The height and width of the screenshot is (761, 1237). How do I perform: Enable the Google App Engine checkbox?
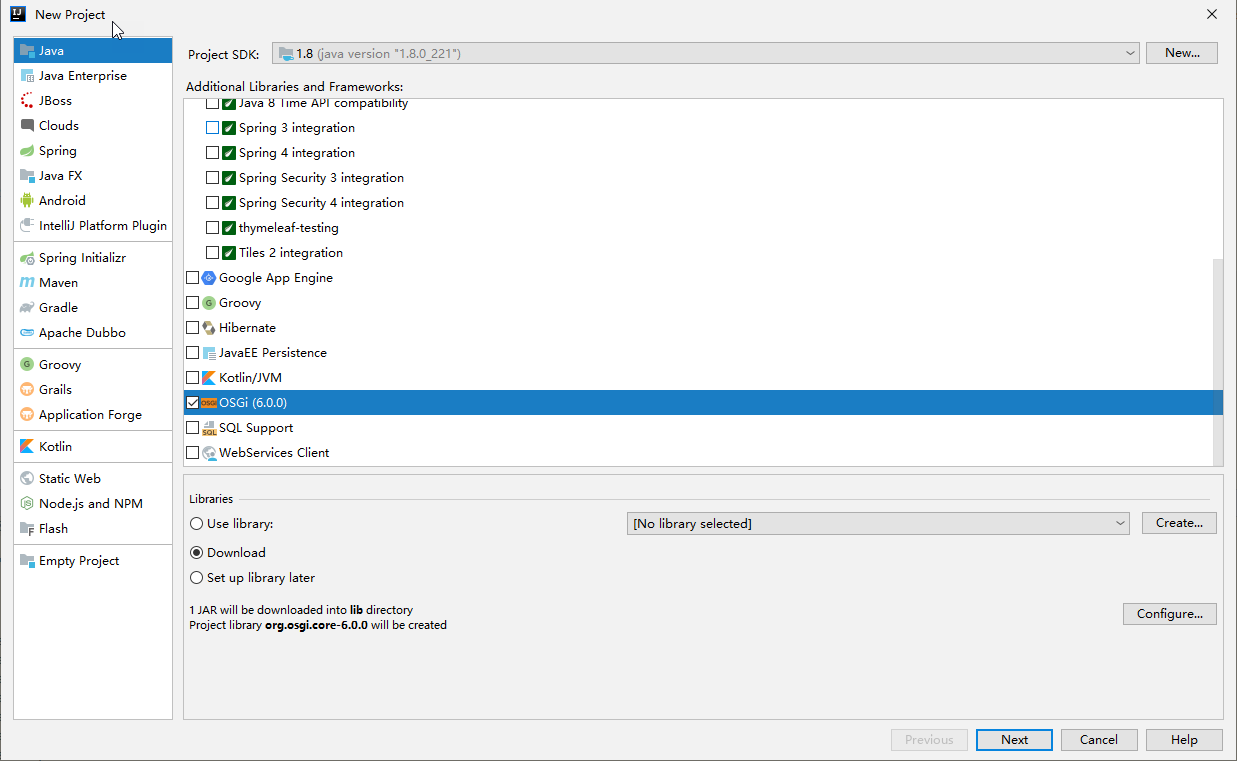click(192, 278)
